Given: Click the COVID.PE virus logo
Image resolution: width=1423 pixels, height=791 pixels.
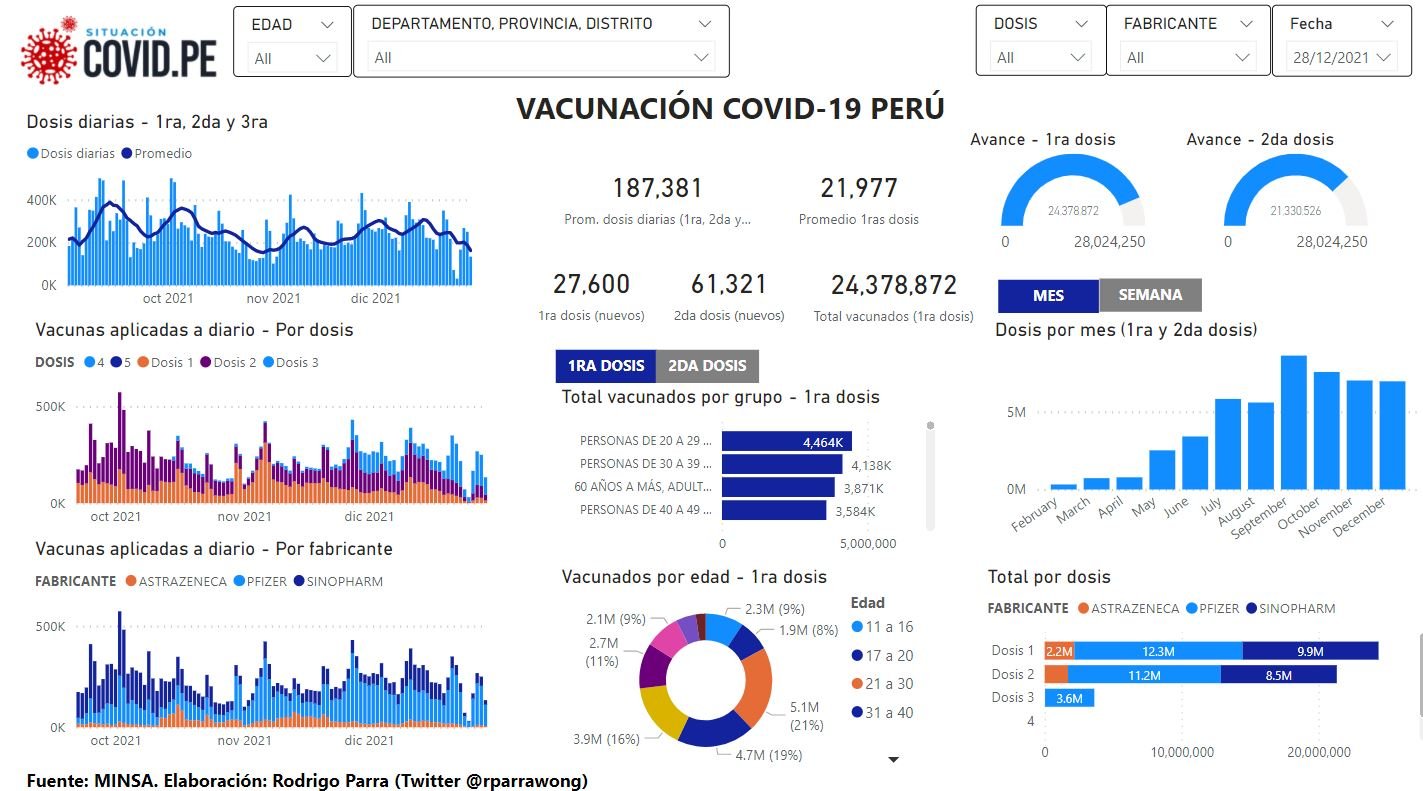Looking at the screenshot, I should 49,50.
